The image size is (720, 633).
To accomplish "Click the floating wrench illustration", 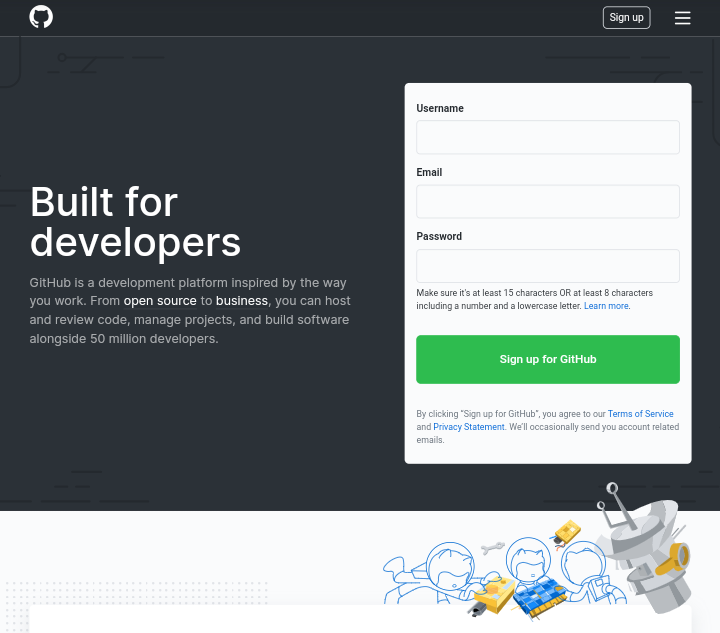I will [x=493, y=548].
